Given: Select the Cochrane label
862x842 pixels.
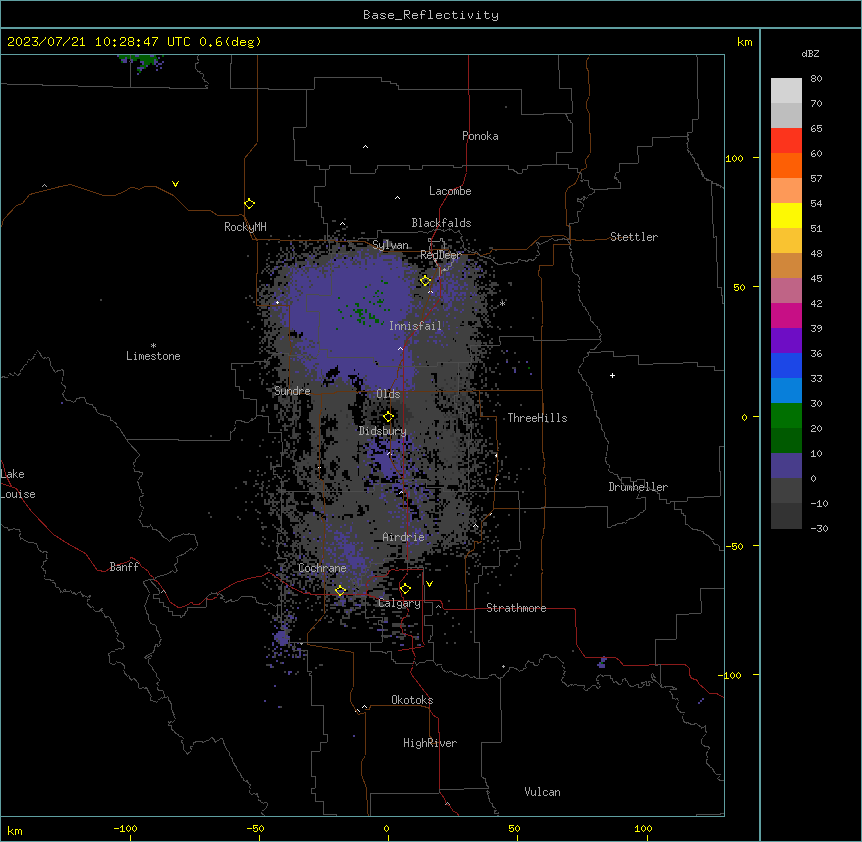Looking at the screenshot, I should pos(322,568).
